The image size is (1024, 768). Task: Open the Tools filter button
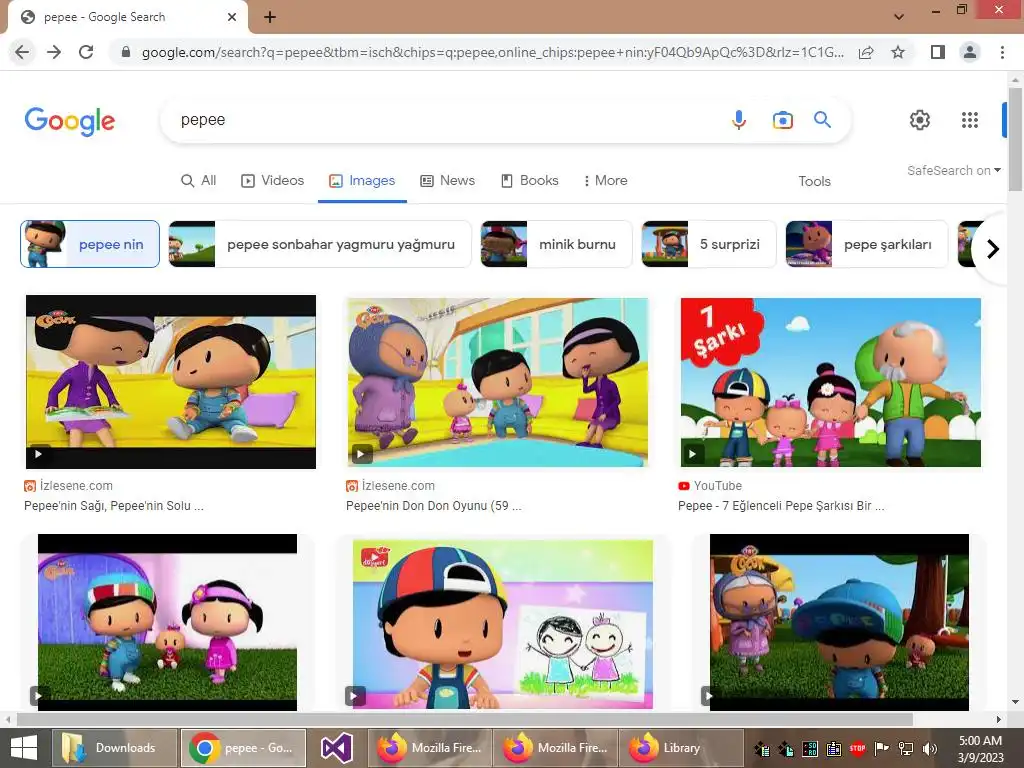(x=814, y=181)
